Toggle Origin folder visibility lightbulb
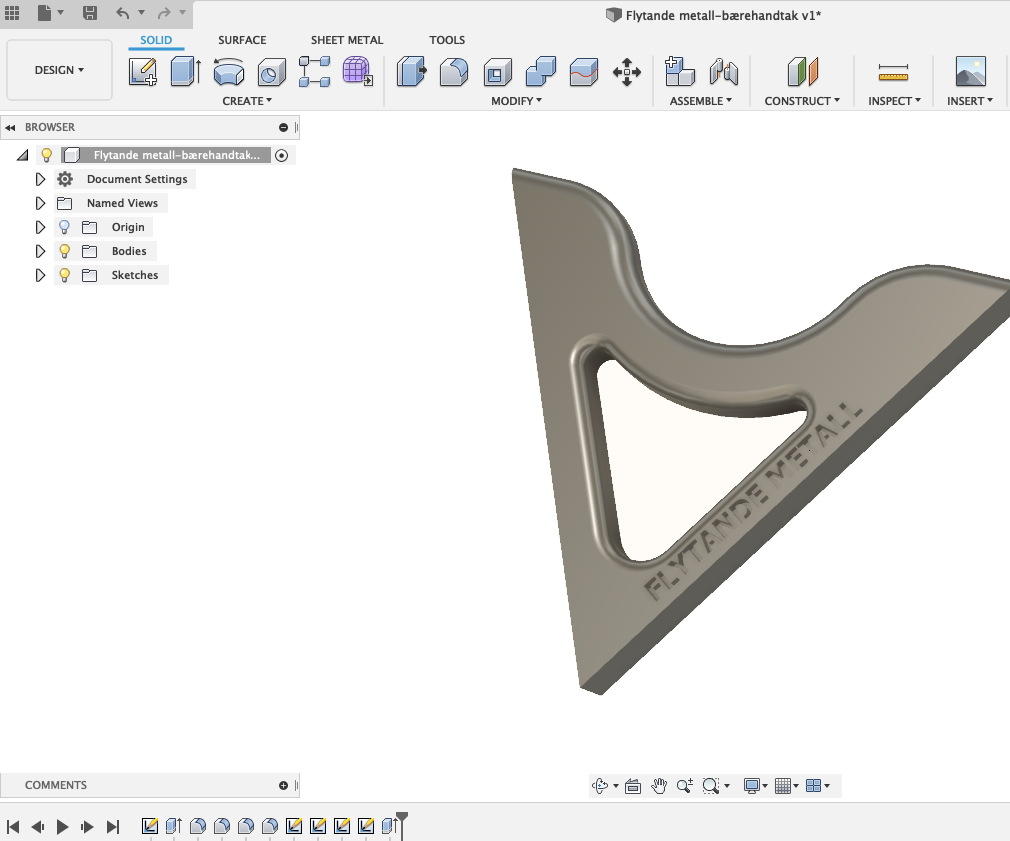Viewport: 1010px width, 841px height. 64,227
